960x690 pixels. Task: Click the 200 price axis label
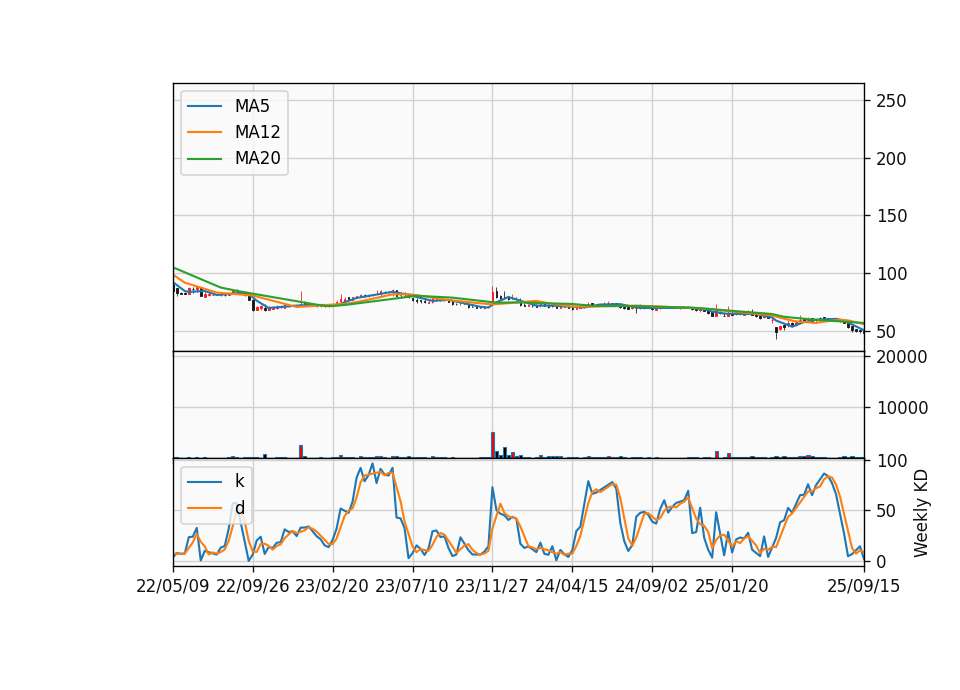pos(891,159)
